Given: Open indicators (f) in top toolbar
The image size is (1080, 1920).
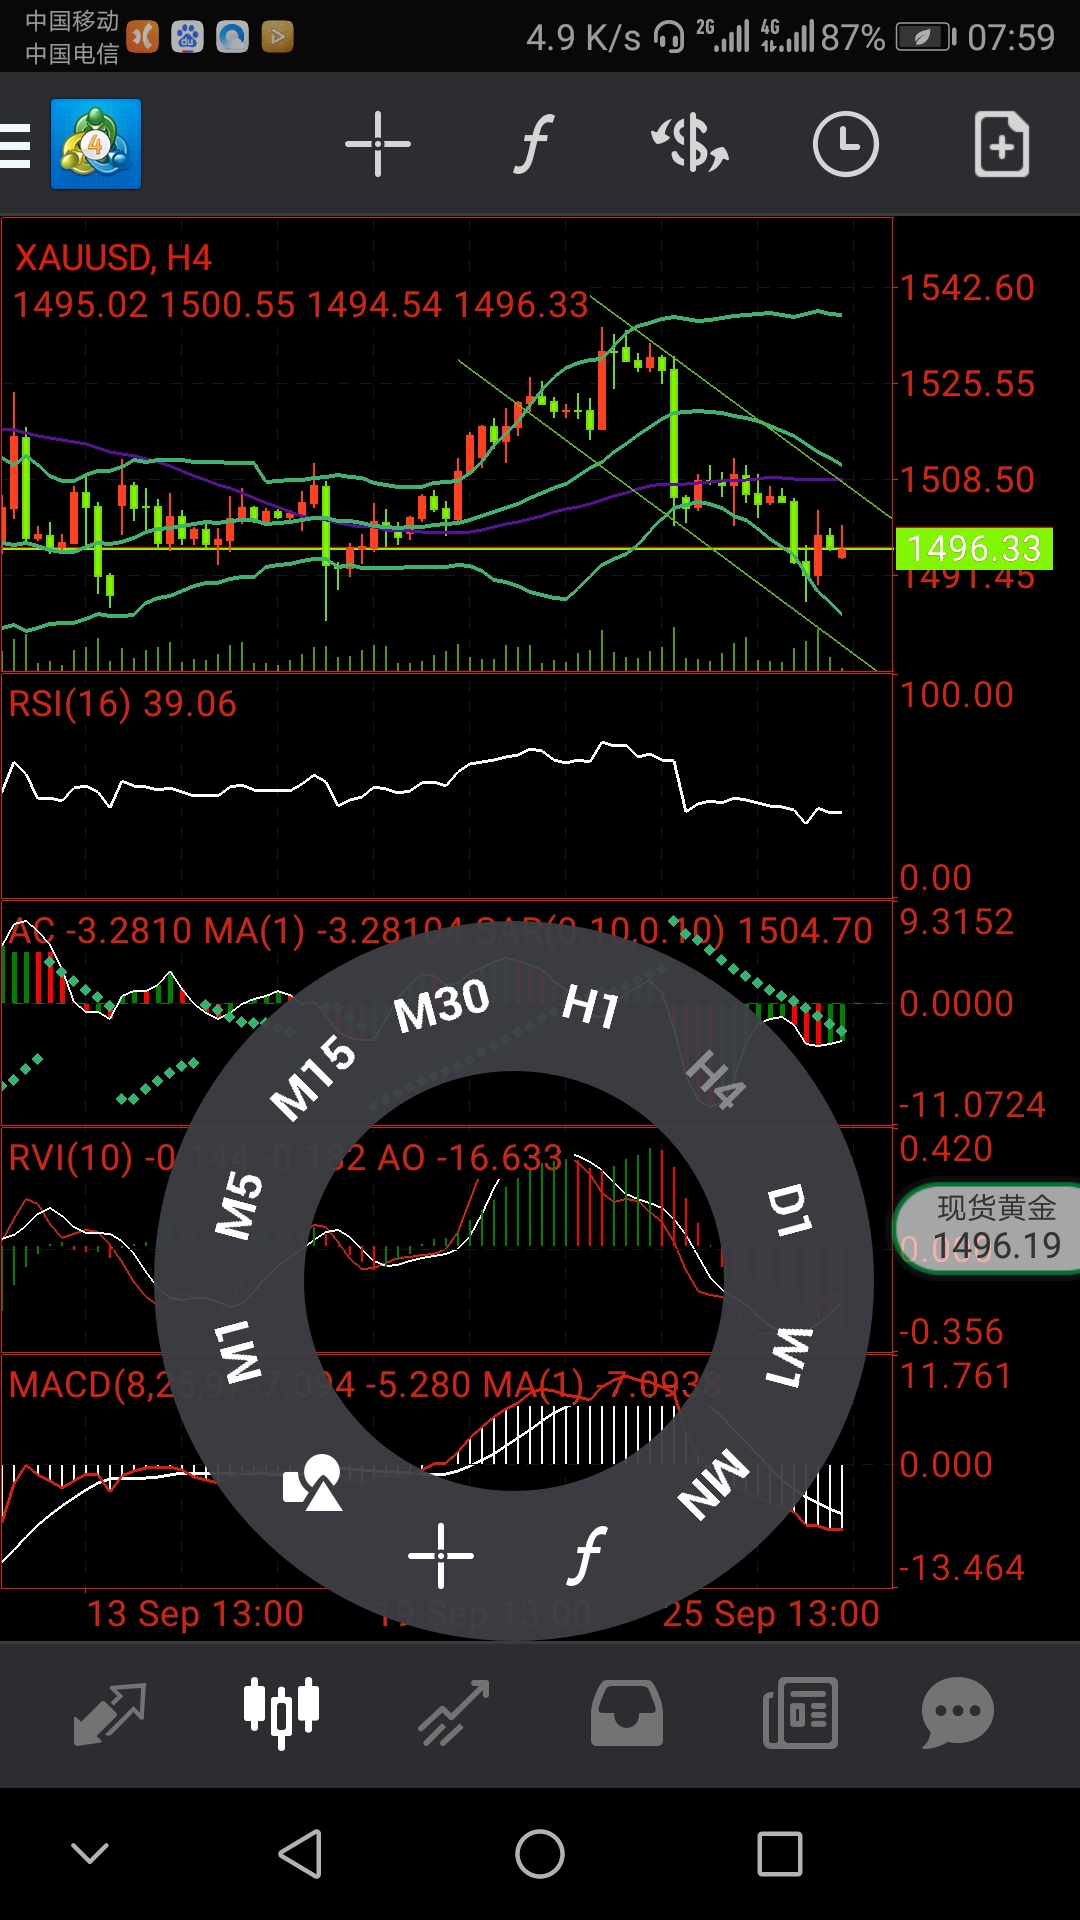Looking at the screenshot, I should coord(534,144).
